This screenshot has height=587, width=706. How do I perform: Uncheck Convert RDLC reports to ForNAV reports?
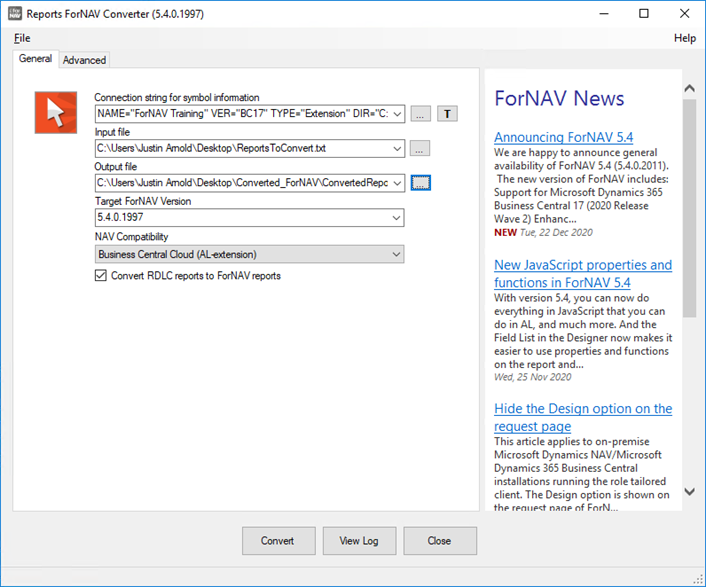coord(101,276)
